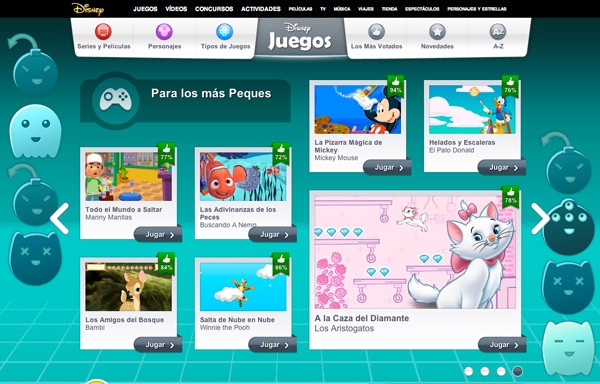Open Los Más Votados thumbs-up icon

click(376, 32)
